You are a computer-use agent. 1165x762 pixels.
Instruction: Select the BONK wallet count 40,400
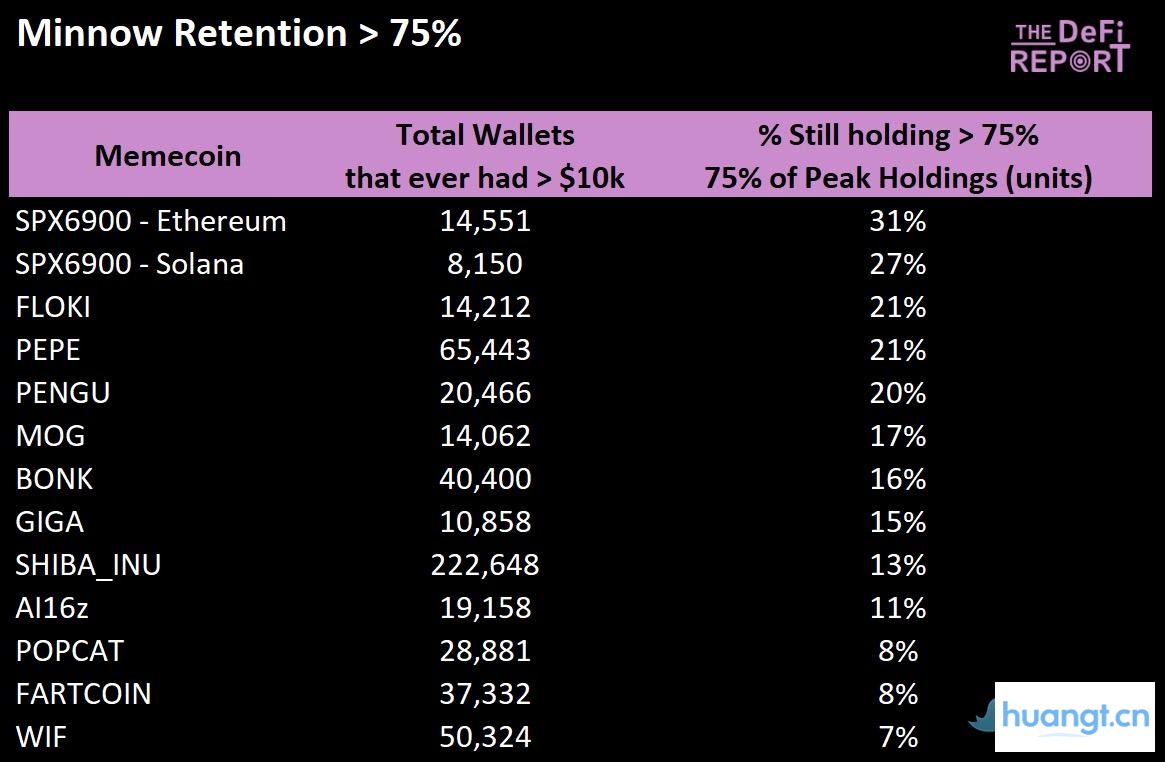click(x=485, y=479)
